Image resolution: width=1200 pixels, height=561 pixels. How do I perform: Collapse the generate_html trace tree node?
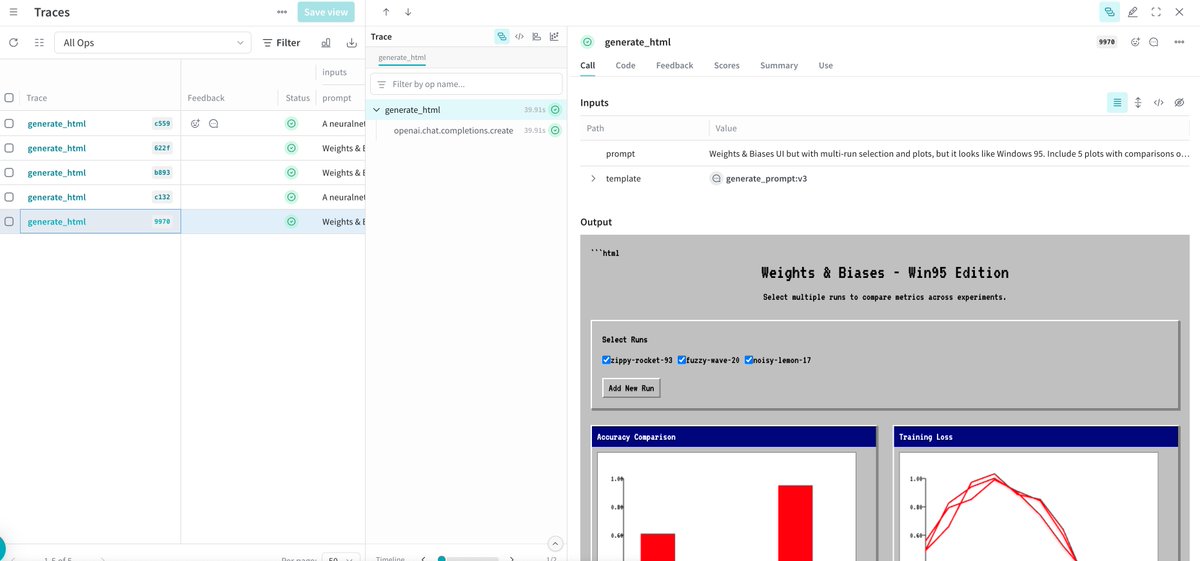[x=376, y=110]
